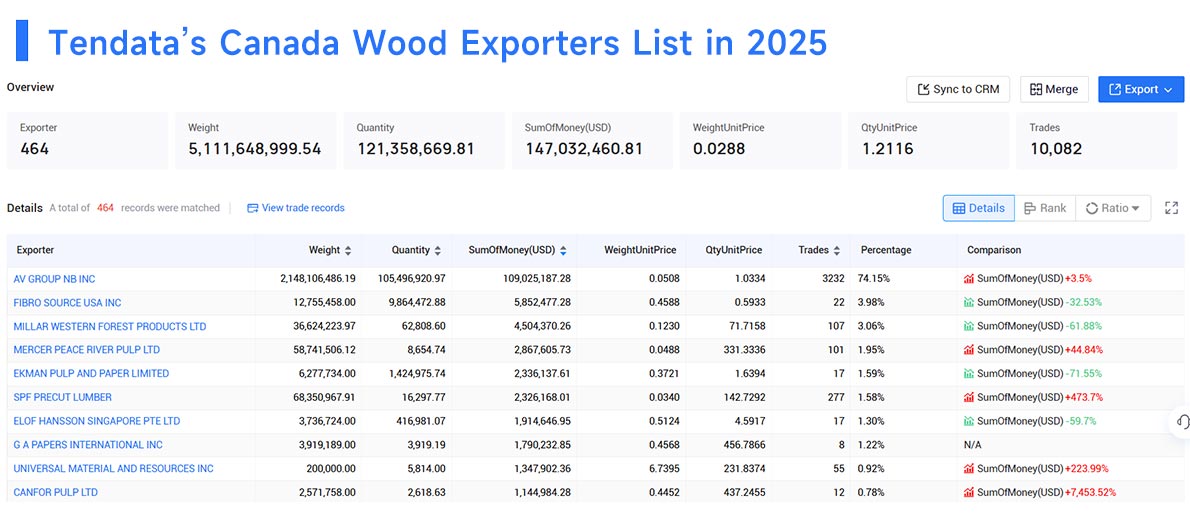Open MILLAR WESTERN FOREST PRODUCTS LTD link

pos(110,326)
